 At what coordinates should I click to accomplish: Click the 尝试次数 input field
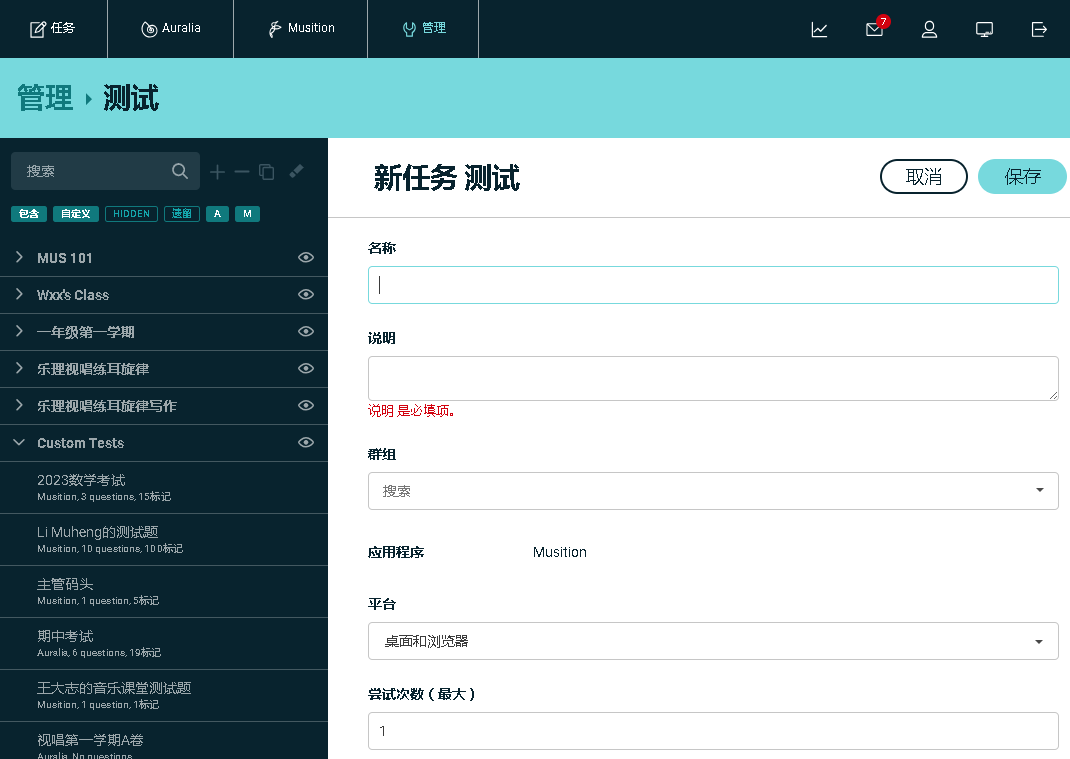pyautogui.click(x=713, y=731)
